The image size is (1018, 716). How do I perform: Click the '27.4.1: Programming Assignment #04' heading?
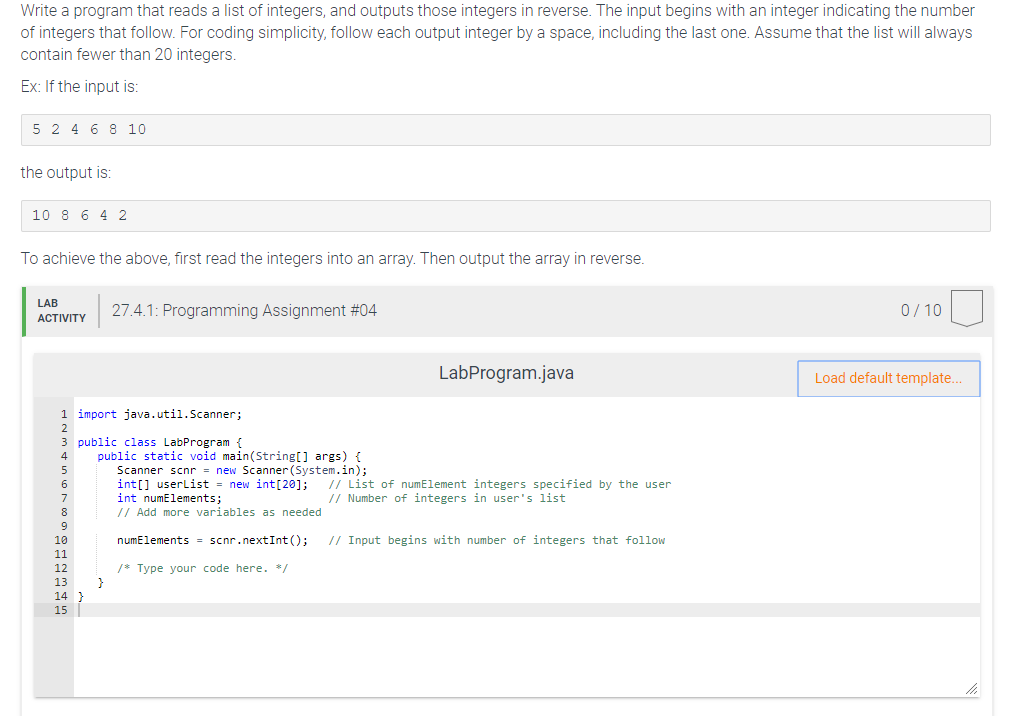pos(244,310)
